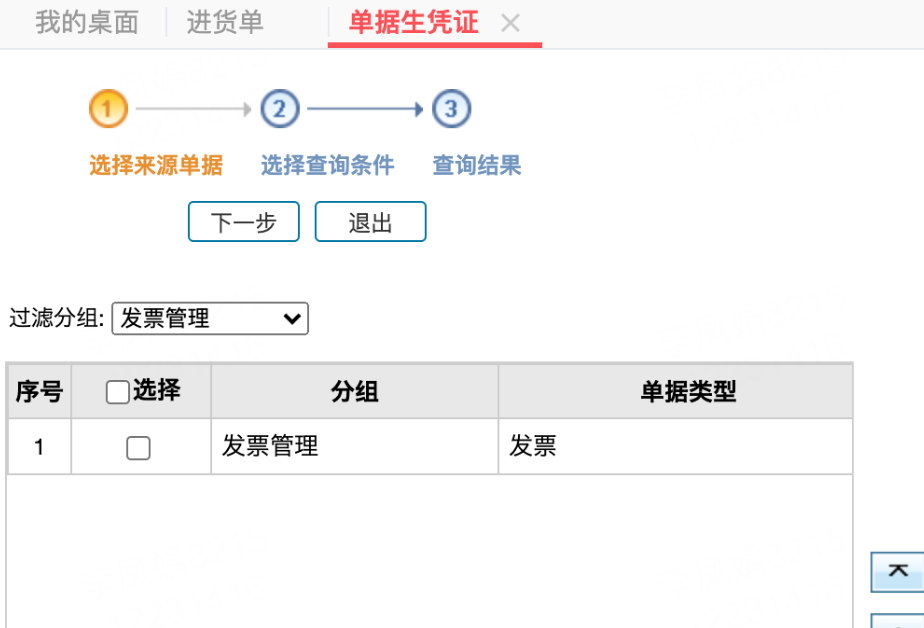Image resolution: width=924 pixels, height=628 pixels.
Task: Check the checkbox in row 1
Action: (x=138, y=448)
